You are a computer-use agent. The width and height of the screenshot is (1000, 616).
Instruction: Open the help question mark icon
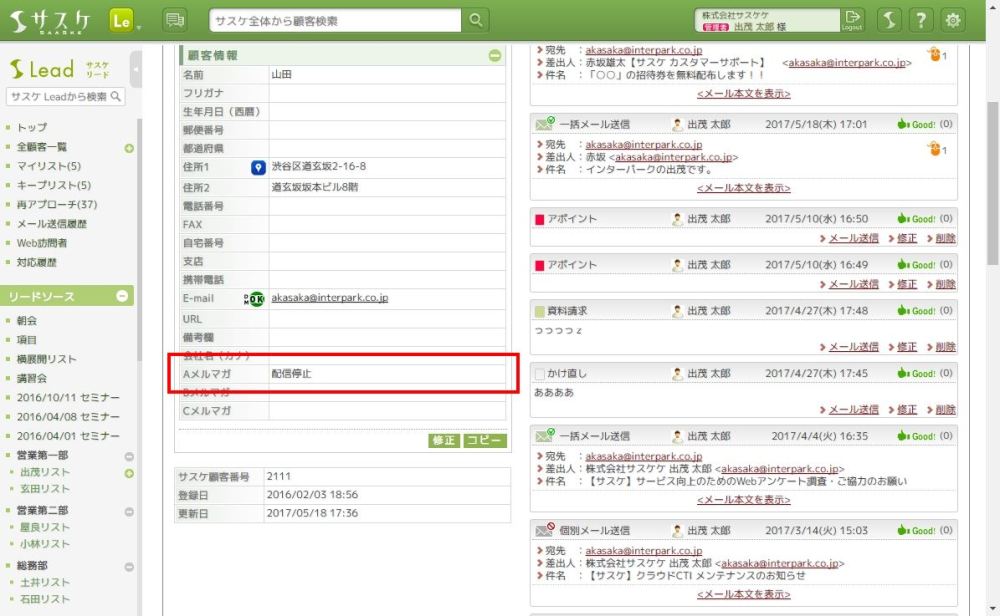[x=921, y=20]
